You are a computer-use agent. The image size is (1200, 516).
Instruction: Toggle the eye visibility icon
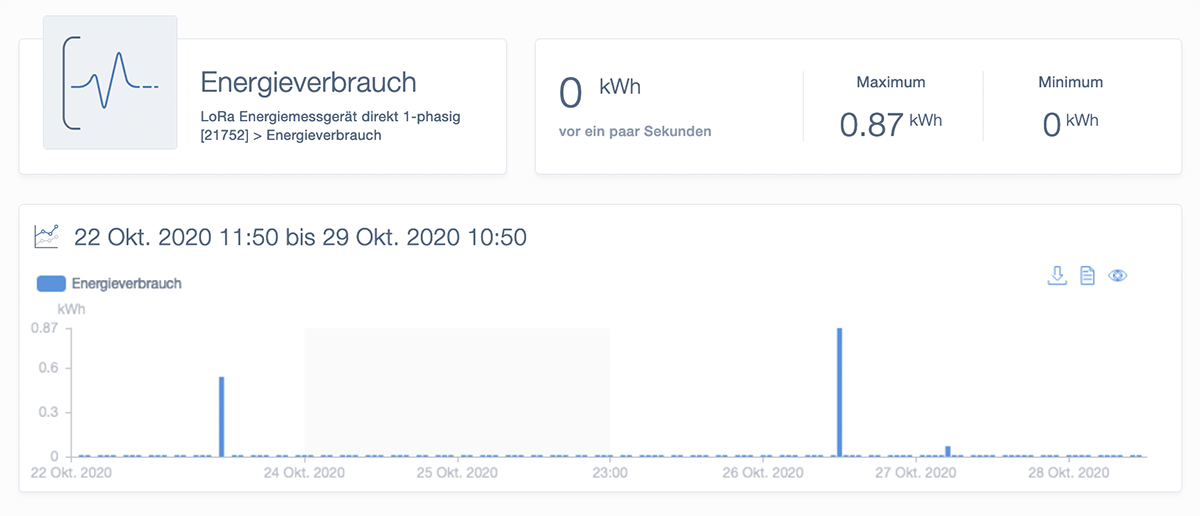coord(1118,276)
